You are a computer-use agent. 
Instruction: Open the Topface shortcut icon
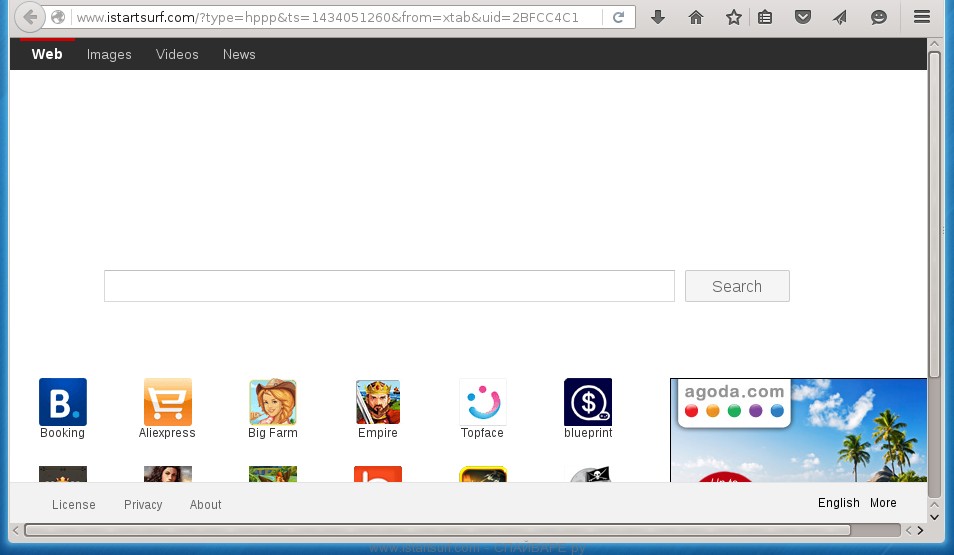[483, 402]
